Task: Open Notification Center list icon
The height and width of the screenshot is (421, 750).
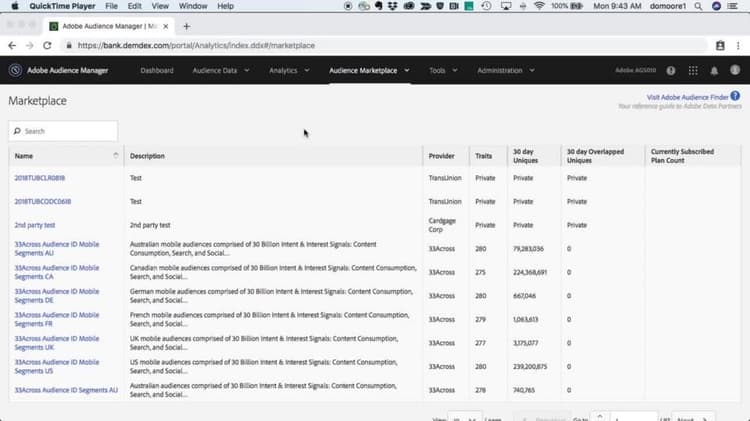Action: pyautogui.click(x=733, y=6)
